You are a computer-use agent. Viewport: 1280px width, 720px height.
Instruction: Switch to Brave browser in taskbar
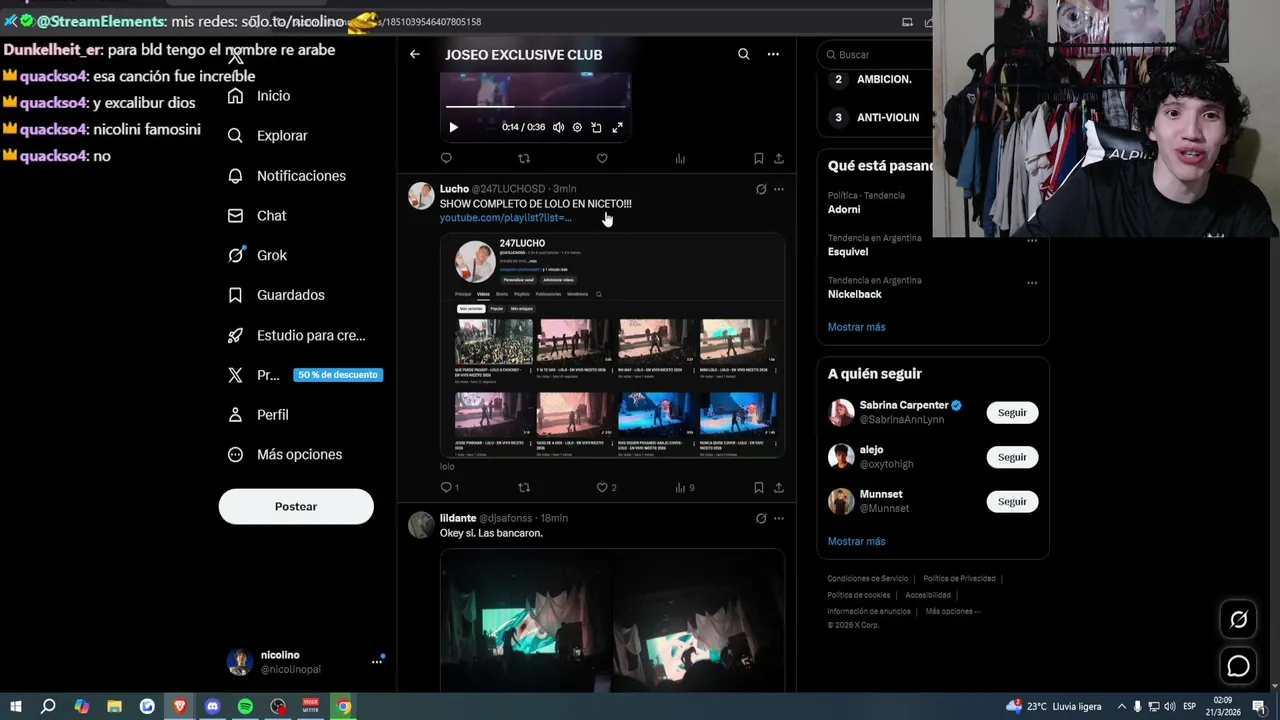click(x=180, y=706)
